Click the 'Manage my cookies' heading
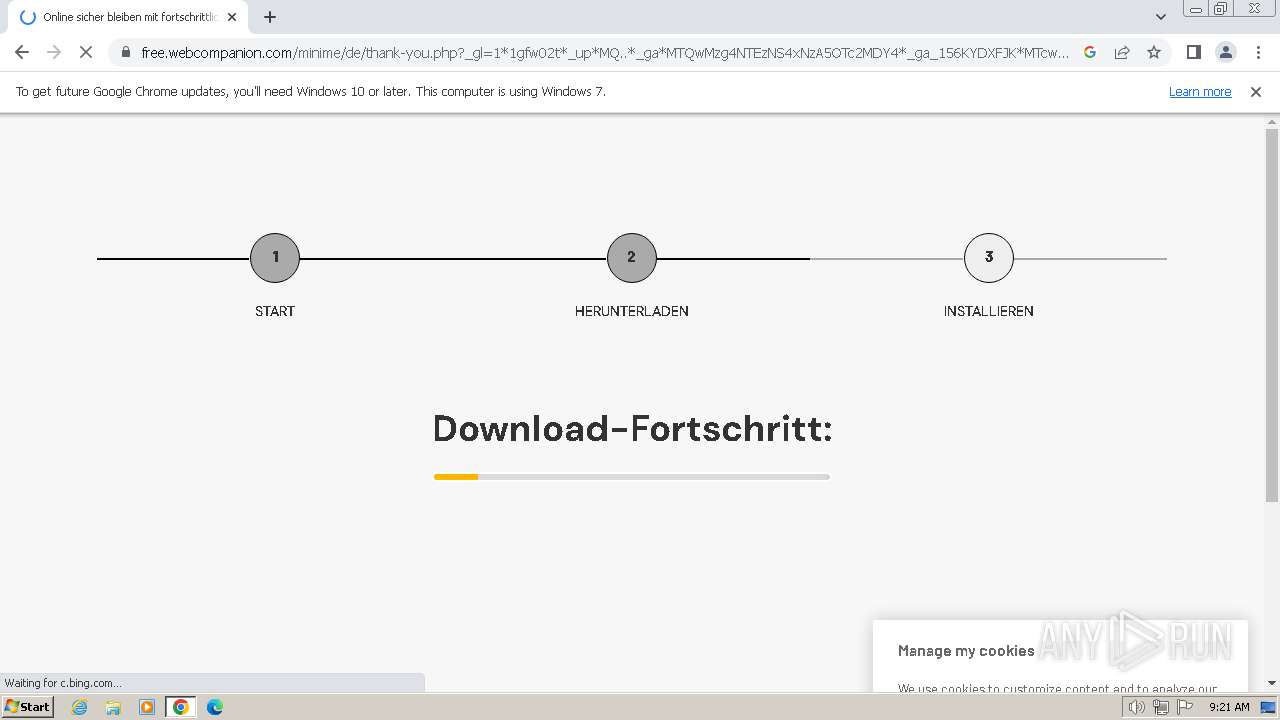 tap(966, 651)
